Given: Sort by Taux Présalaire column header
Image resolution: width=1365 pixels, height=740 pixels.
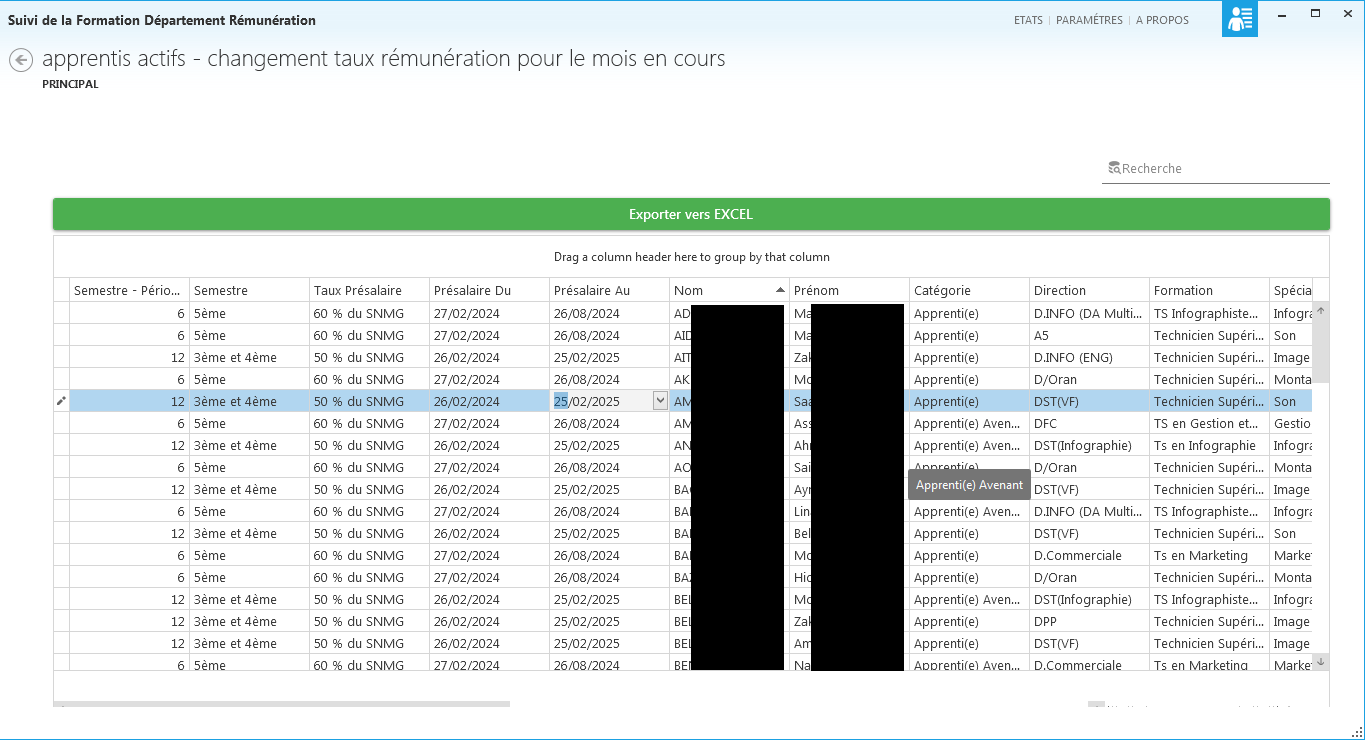Looking at the screenshot, I should point(369,290).
